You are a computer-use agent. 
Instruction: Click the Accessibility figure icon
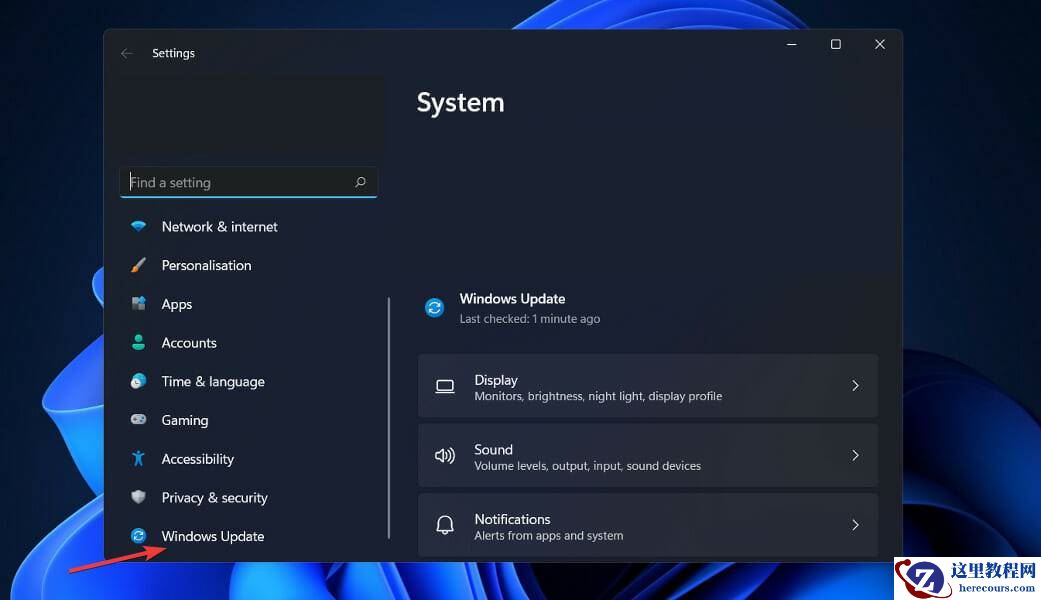138,458
